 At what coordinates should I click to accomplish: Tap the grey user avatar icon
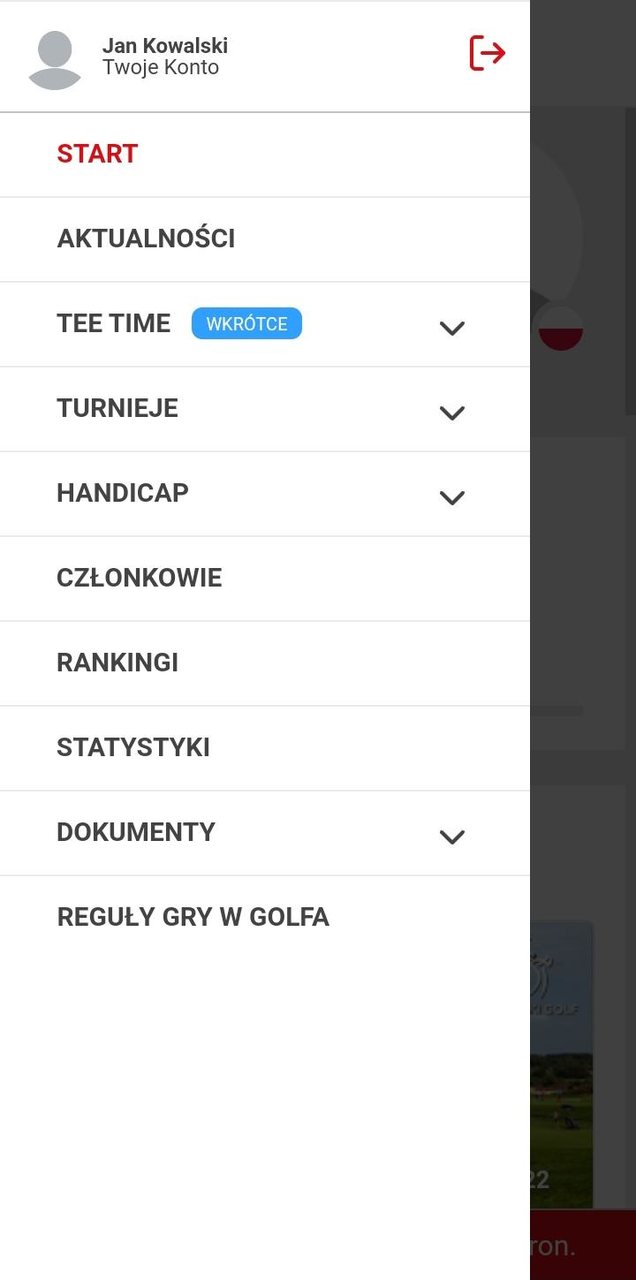[55, 60]
